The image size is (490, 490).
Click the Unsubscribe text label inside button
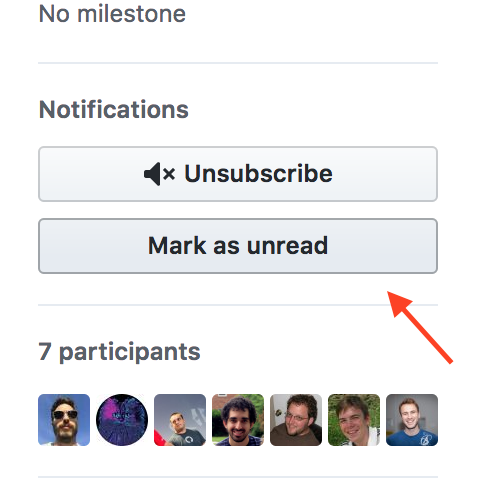(259, 174)
